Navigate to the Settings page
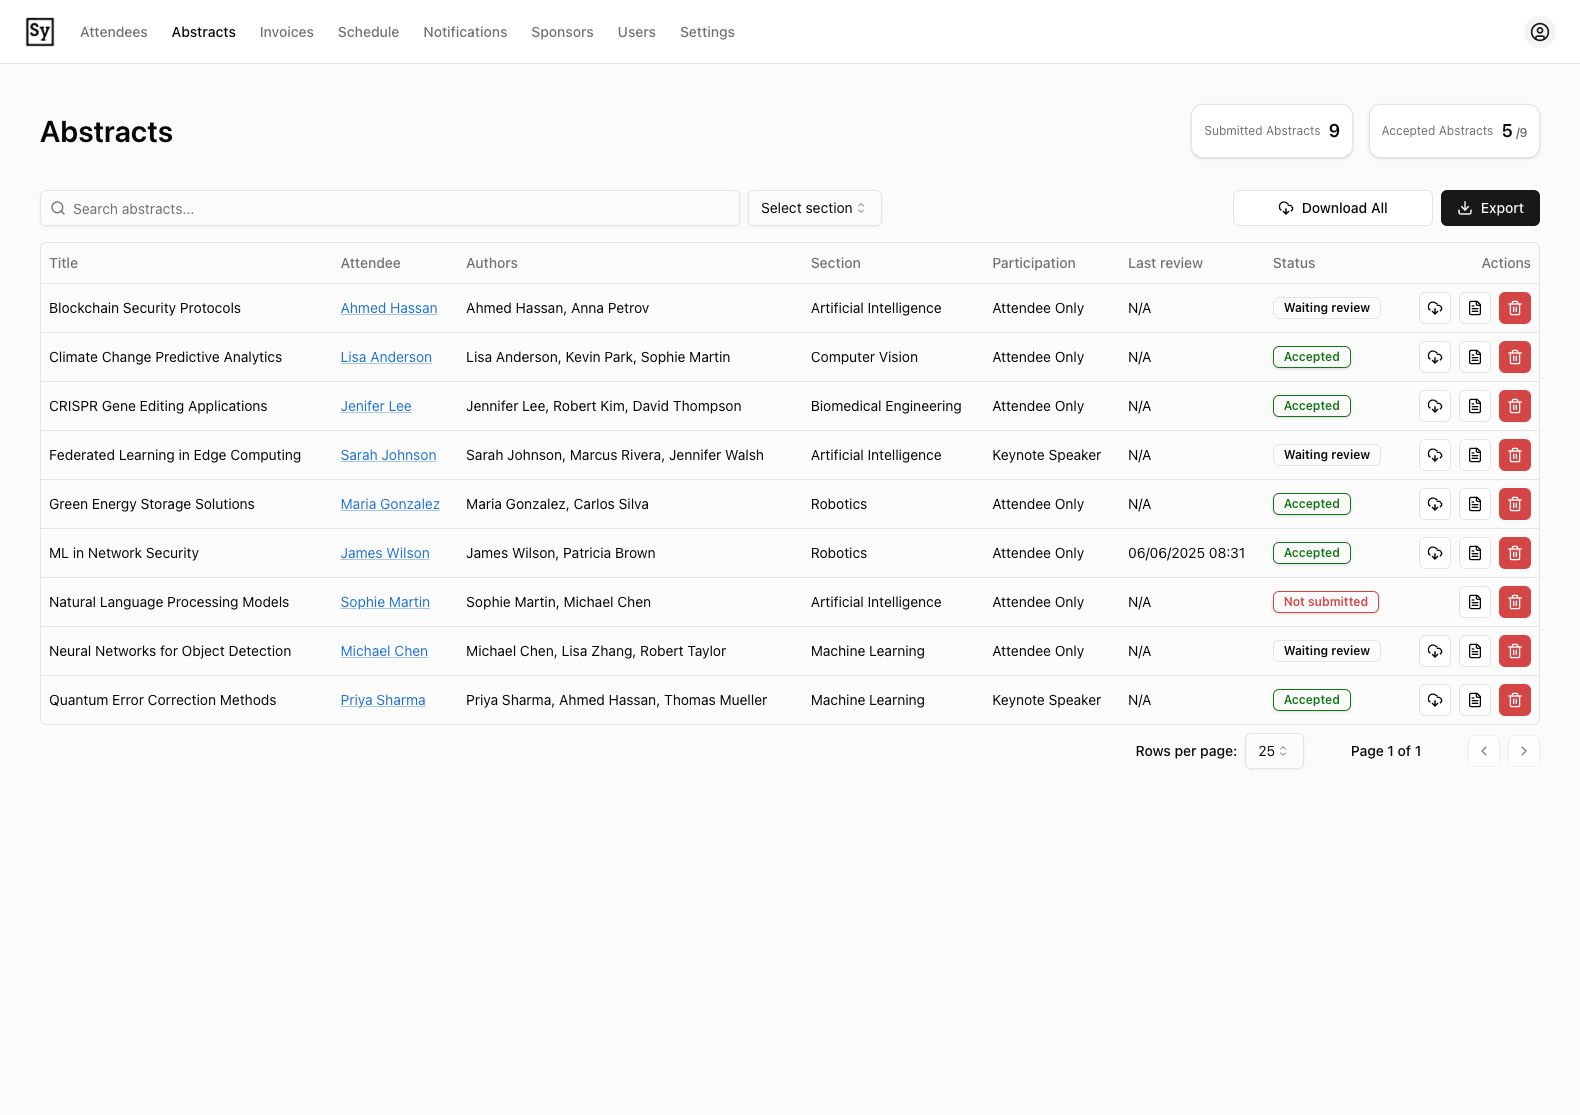 pos(707,32)
